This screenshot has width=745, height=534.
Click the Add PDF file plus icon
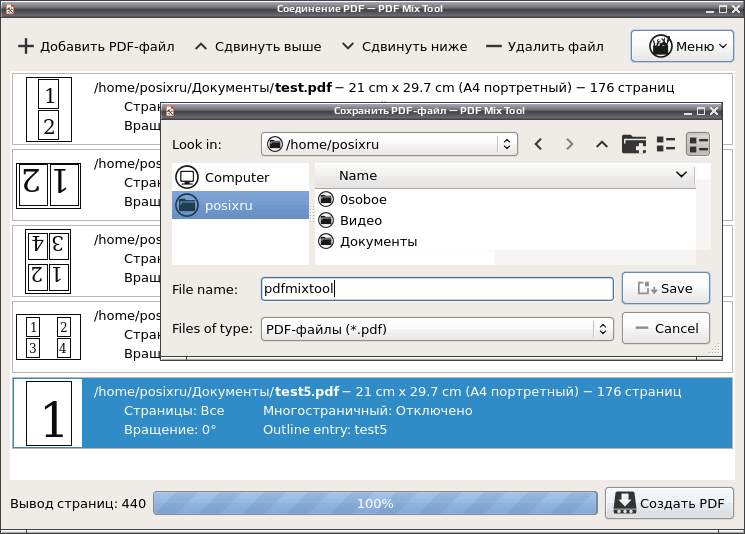coord(26,47)
